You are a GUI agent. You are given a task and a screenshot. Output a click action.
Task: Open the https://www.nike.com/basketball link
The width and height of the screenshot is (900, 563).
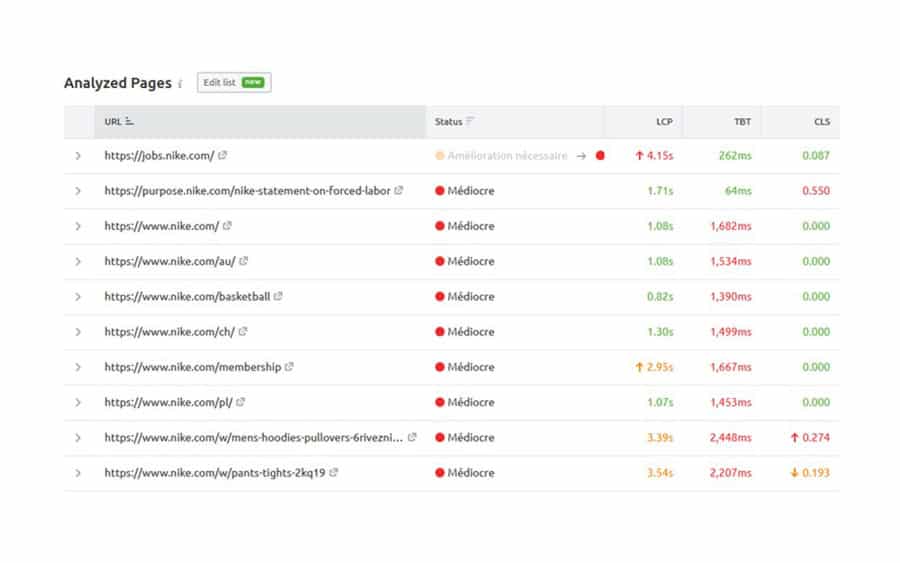coord(187,297)
